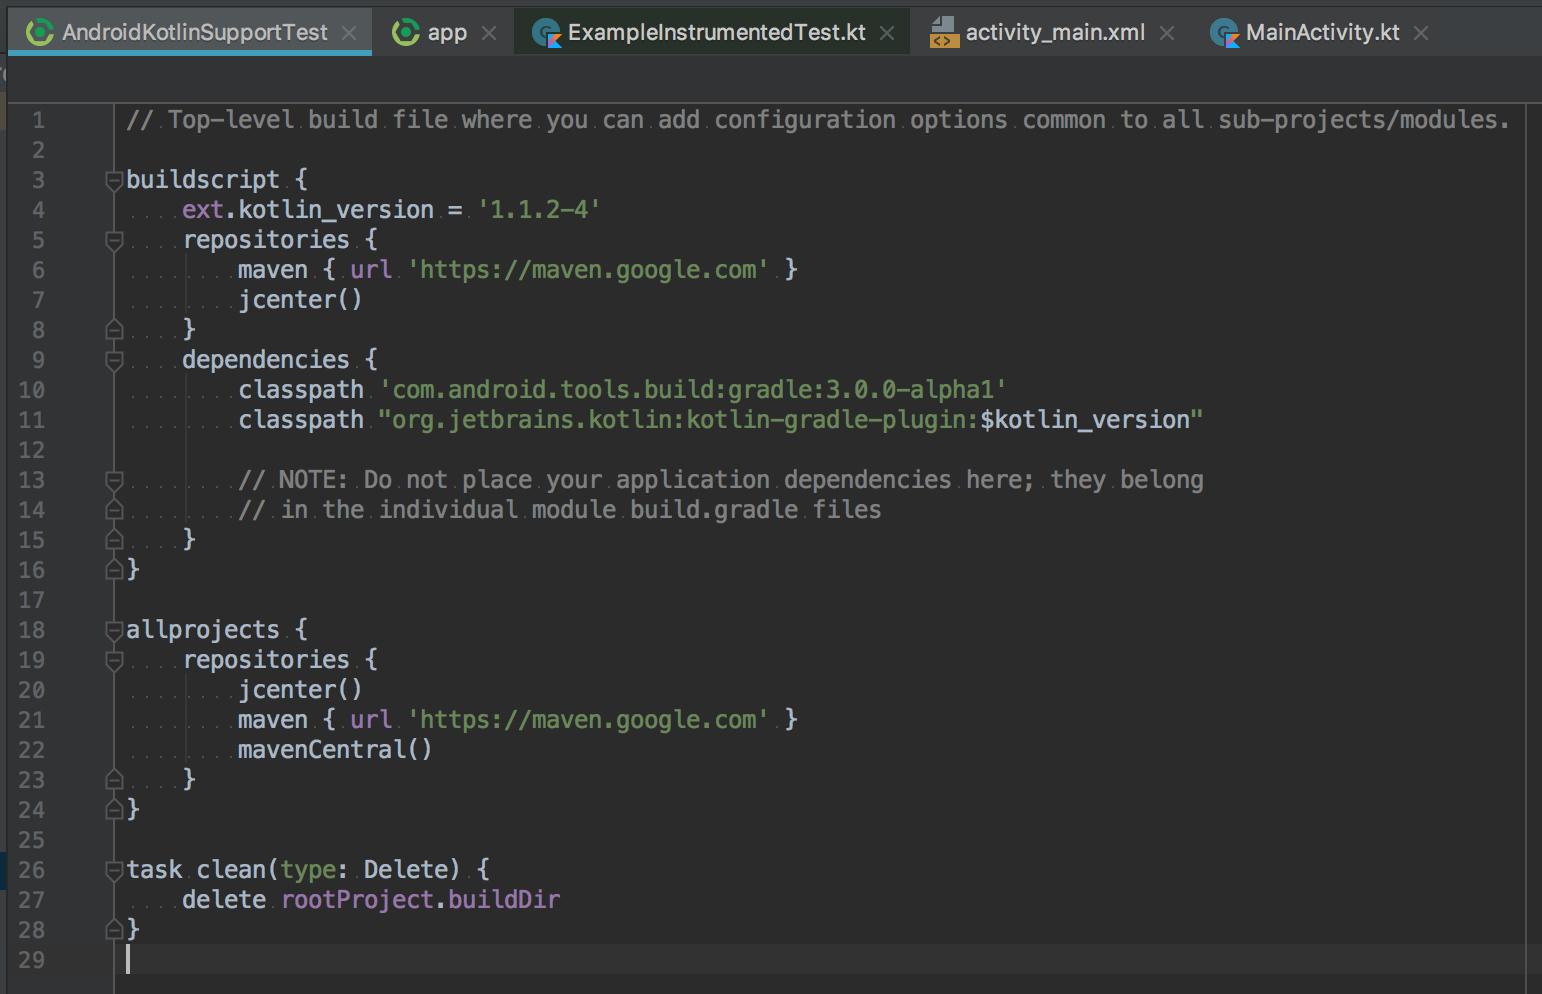Collapse the buildscript block on line 3
Viewport: 1542px width, 994px height.
tap(114, 181)
